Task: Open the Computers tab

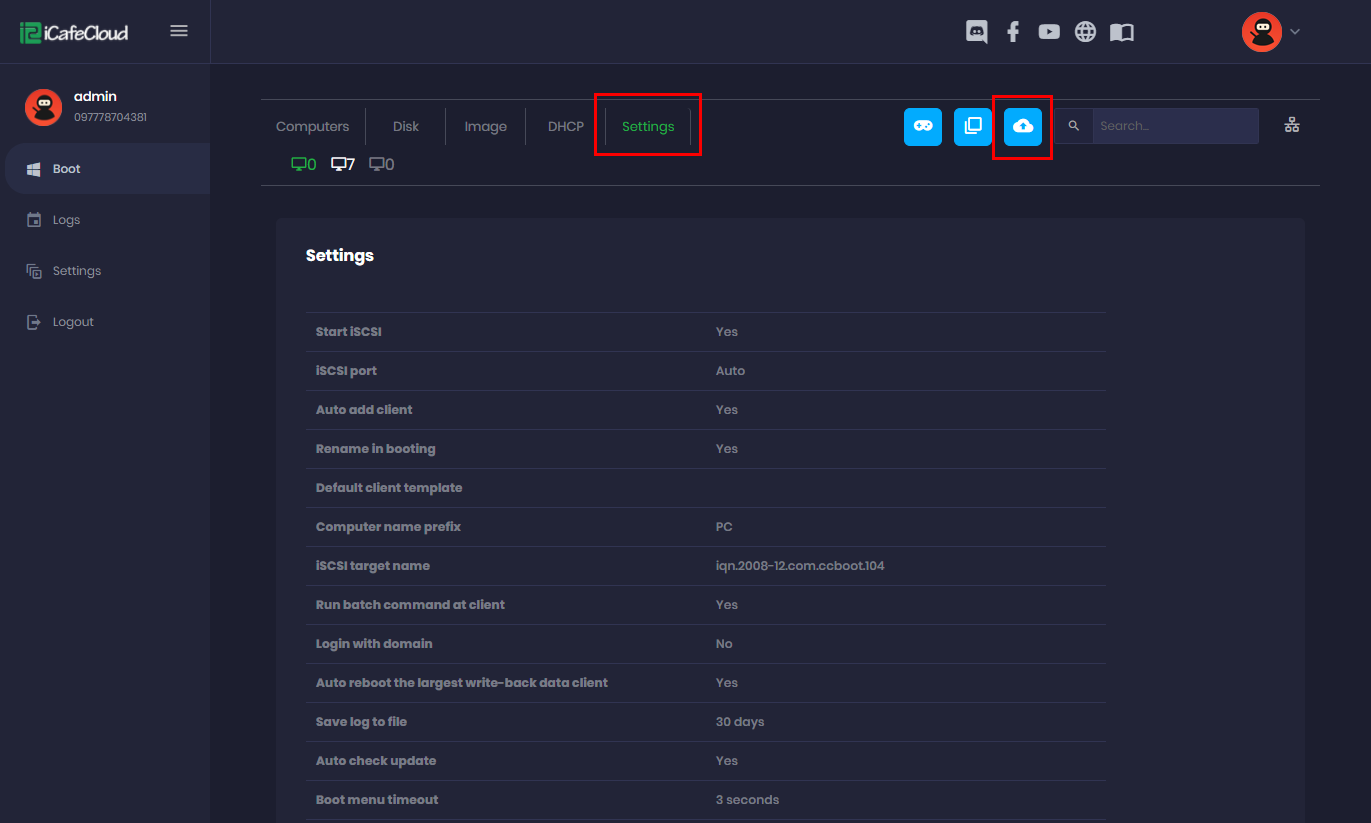Action: (312, 126)
